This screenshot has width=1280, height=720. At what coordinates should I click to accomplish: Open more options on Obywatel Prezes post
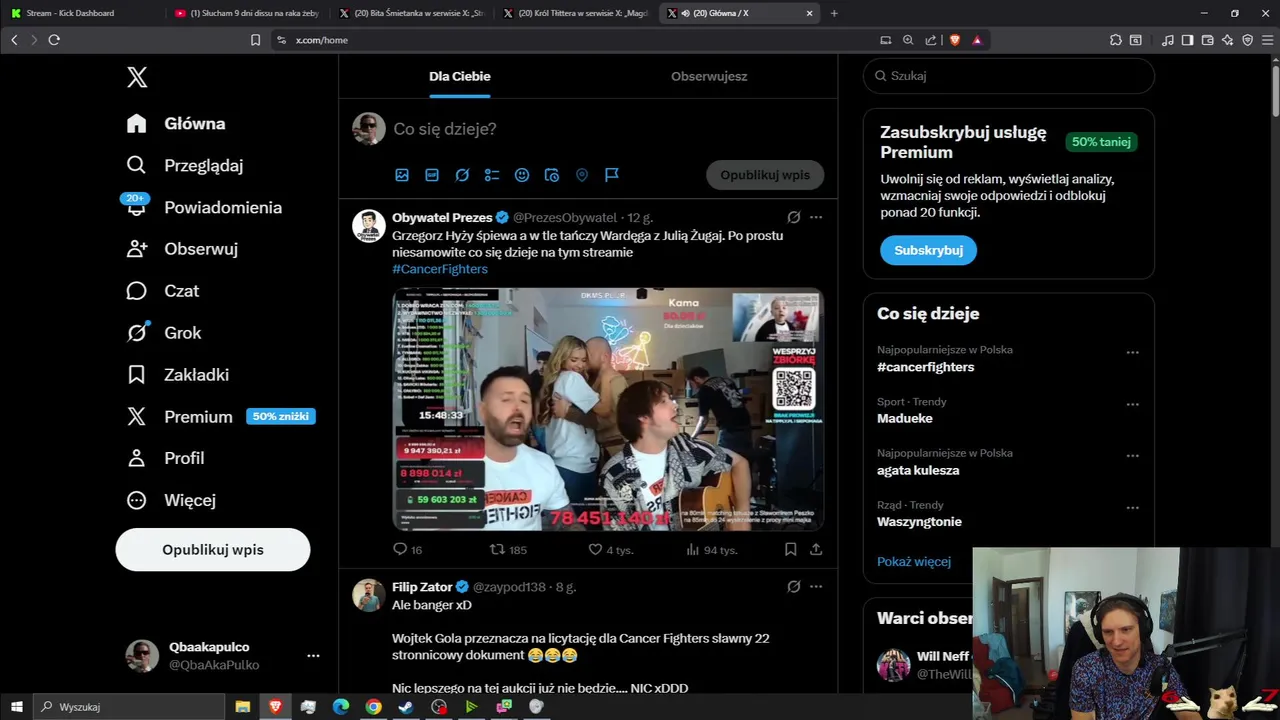click(x=816, y=217)
